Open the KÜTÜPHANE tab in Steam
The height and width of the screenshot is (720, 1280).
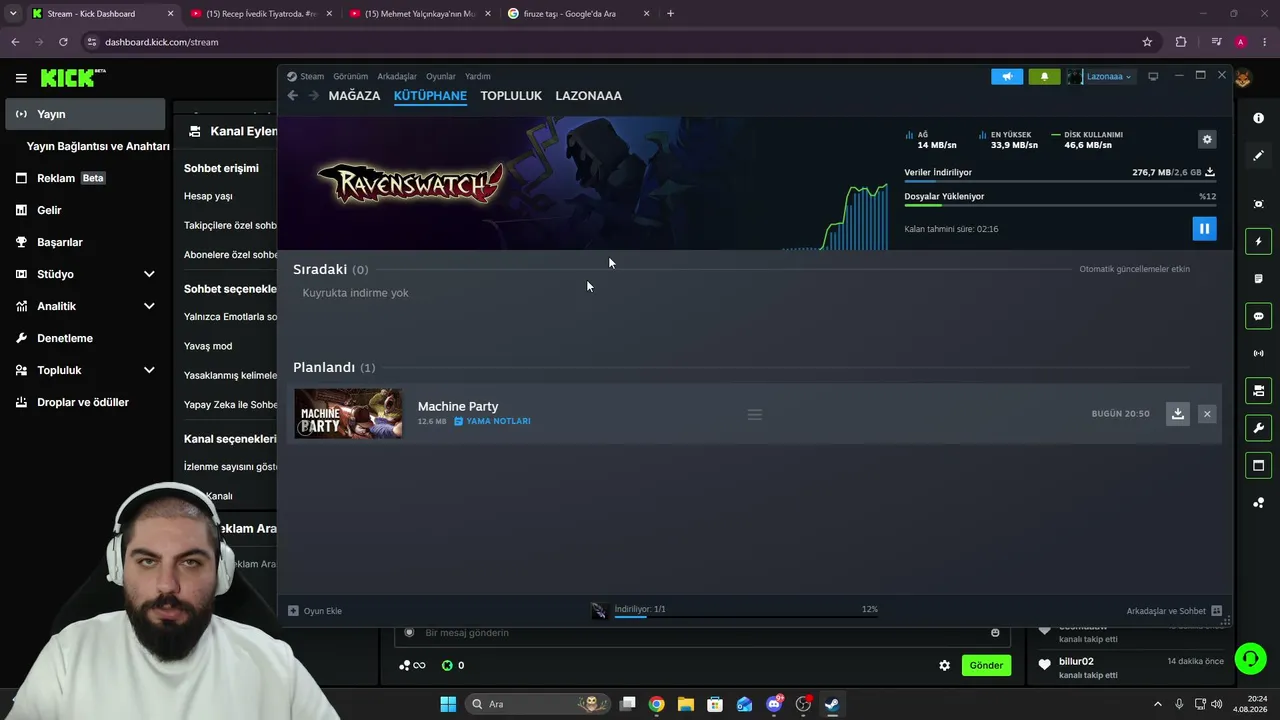[x=430, y=96]
